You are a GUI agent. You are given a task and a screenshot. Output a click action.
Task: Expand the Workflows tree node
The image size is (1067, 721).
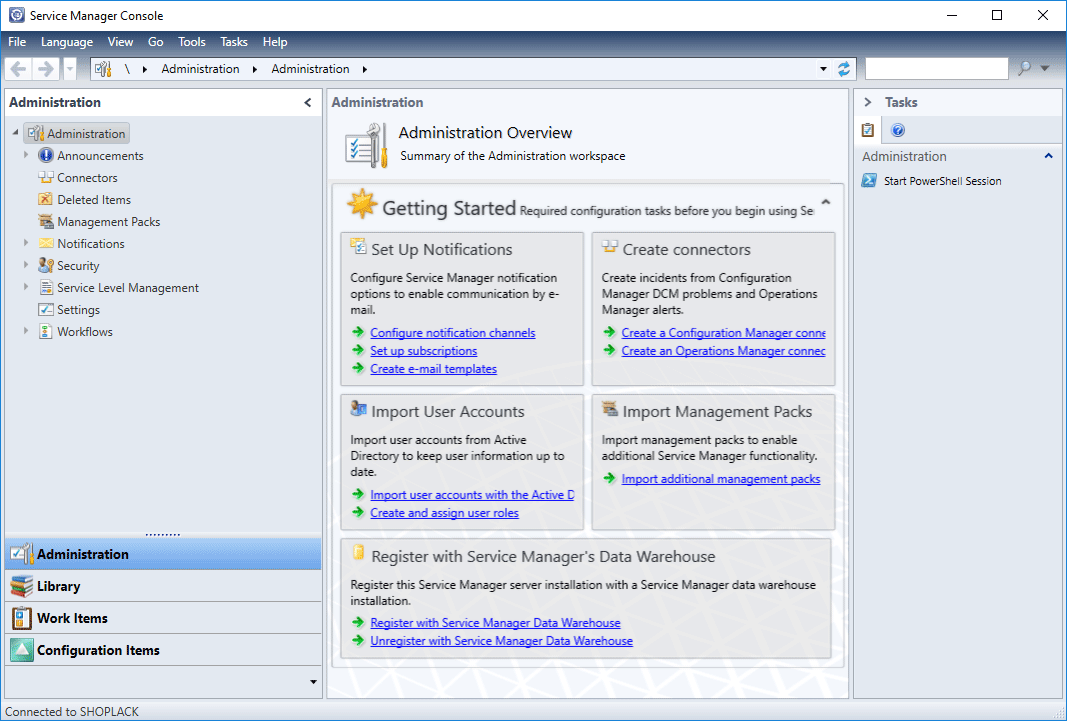tap(26, 331)
